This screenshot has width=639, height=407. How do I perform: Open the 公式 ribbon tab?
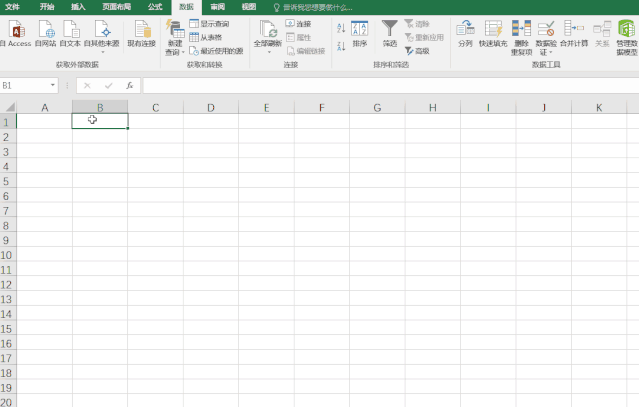point(155,7)
